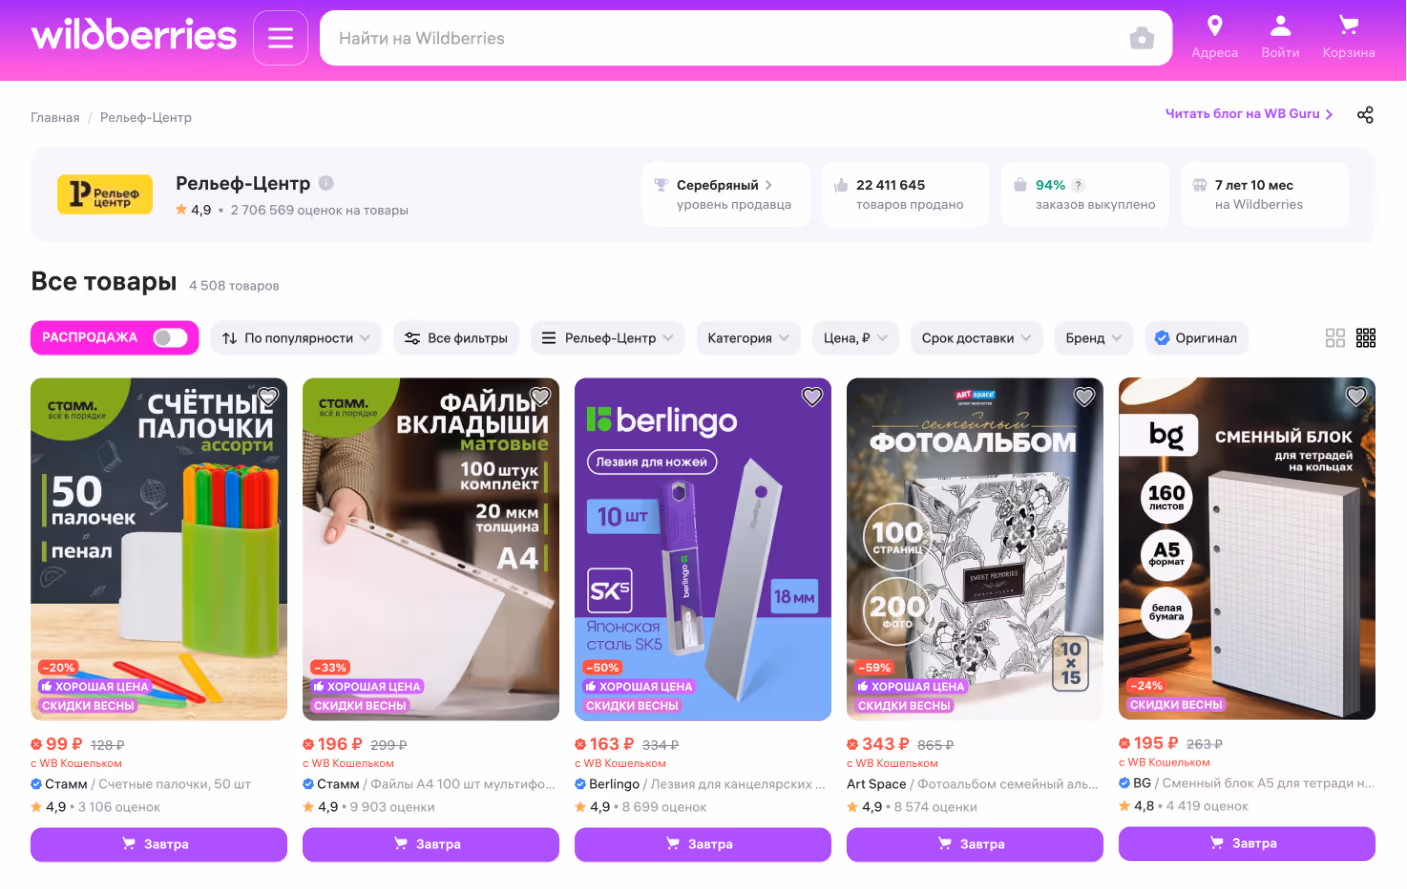The height and width of the screenshot is (889, 1407).
Task: Open Адреса pickup points
Action: 1214,38
